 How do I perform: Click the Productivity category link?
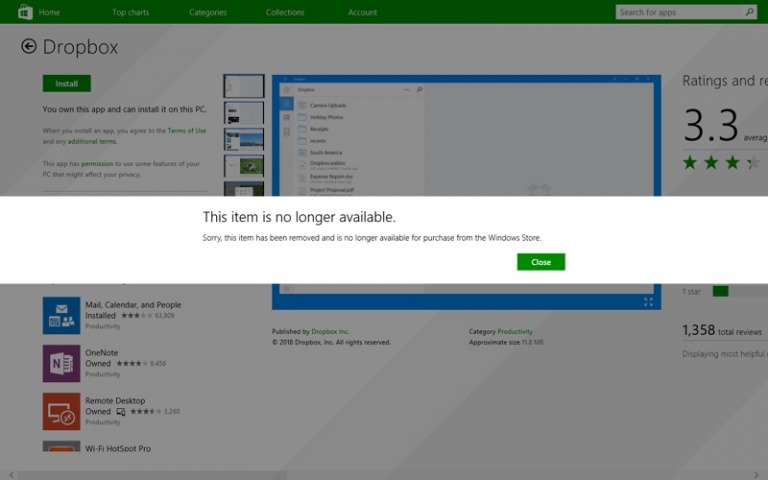coord(516,331)
